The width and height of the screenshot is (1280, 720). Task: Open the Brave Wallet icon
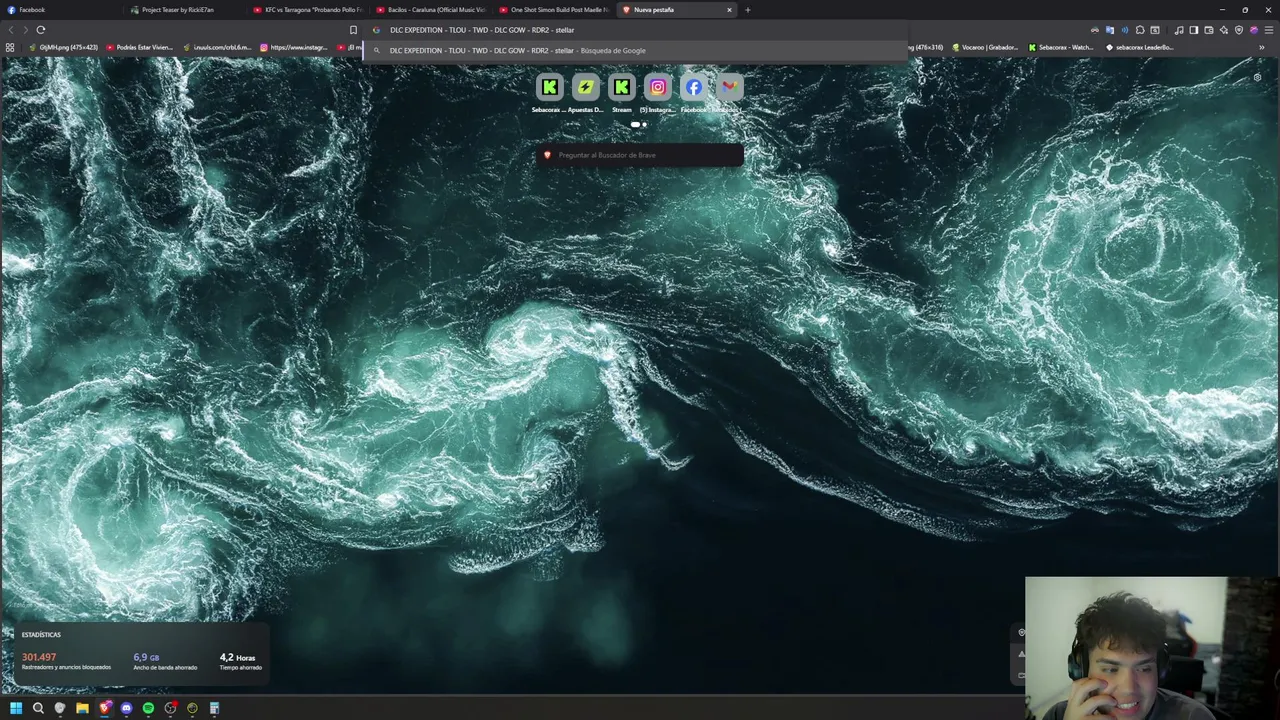pyautogui.click(x=1209, y=30)
